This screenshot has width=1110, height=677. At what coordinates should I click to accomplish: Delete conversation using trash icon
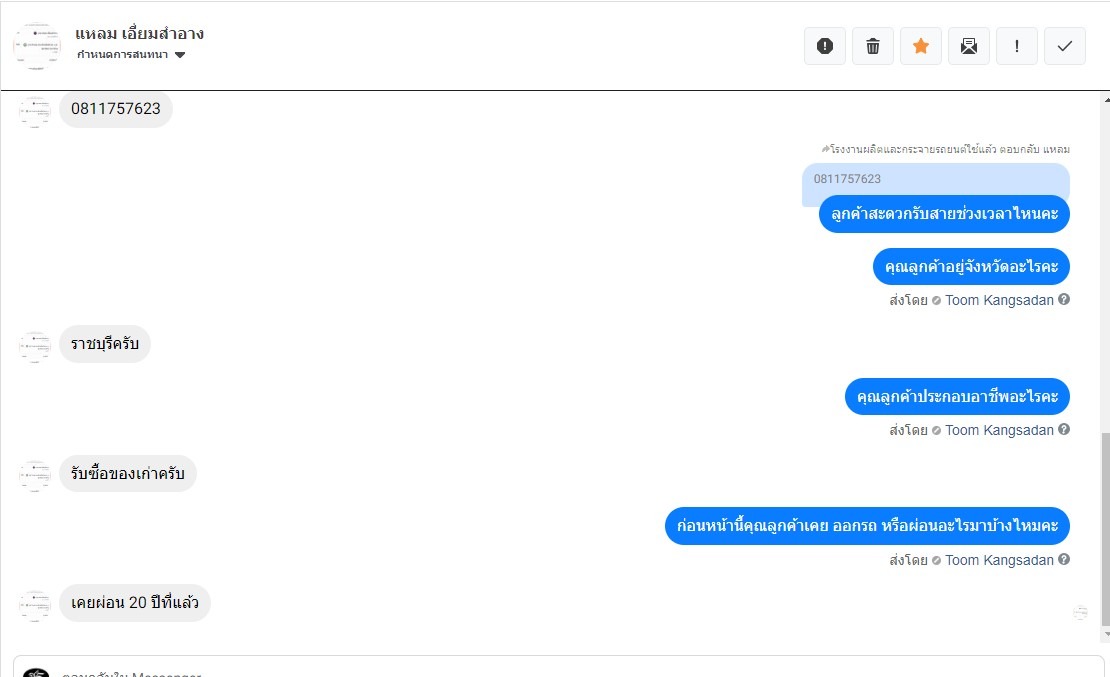click(873, 46)
